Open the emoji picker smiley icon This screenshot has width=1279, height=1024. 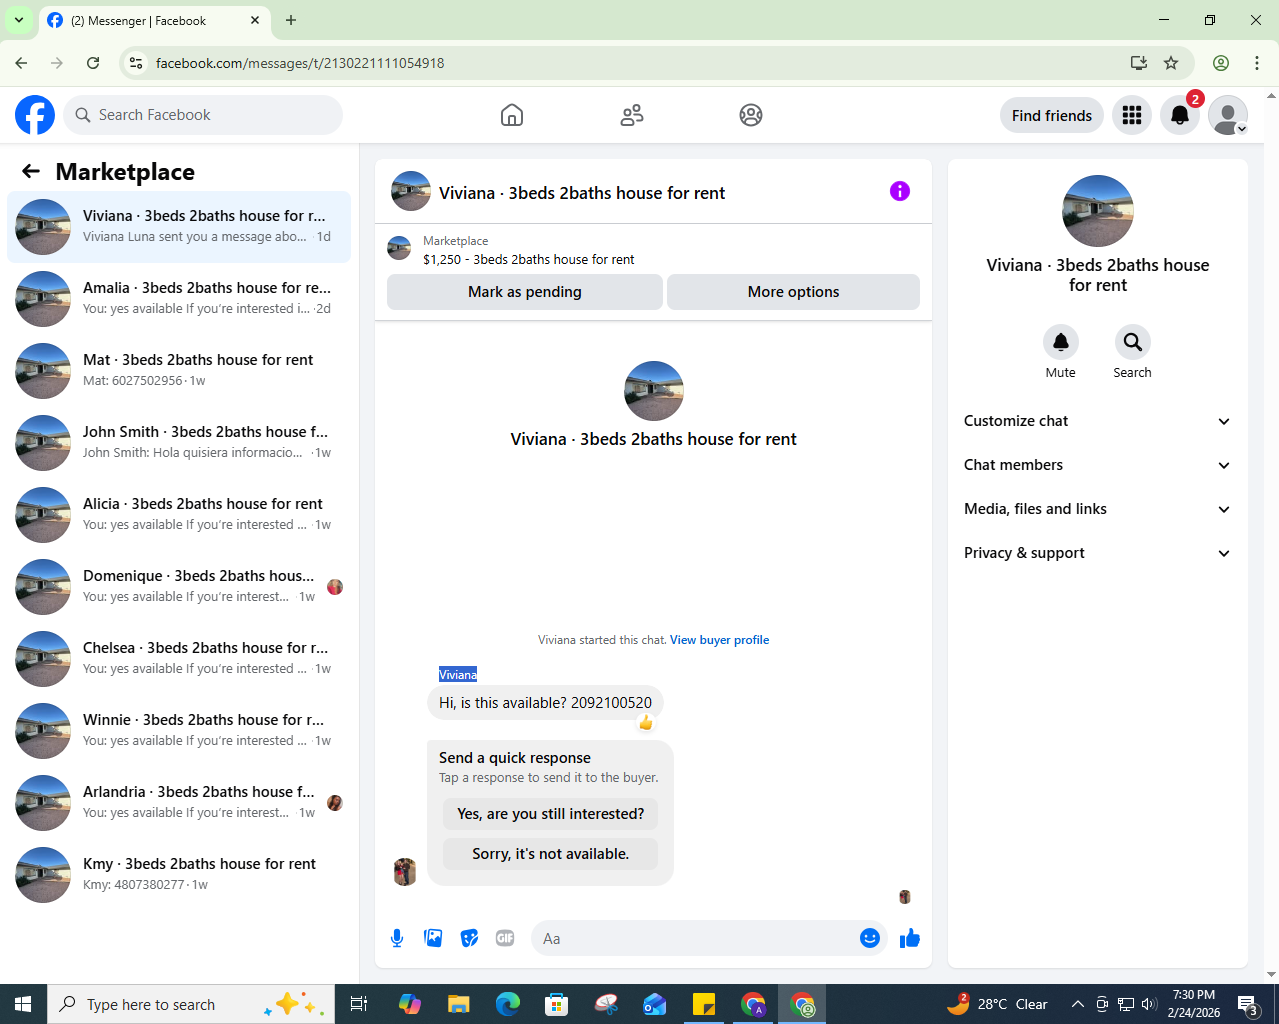pyautogui.click(x=870, y=938)
